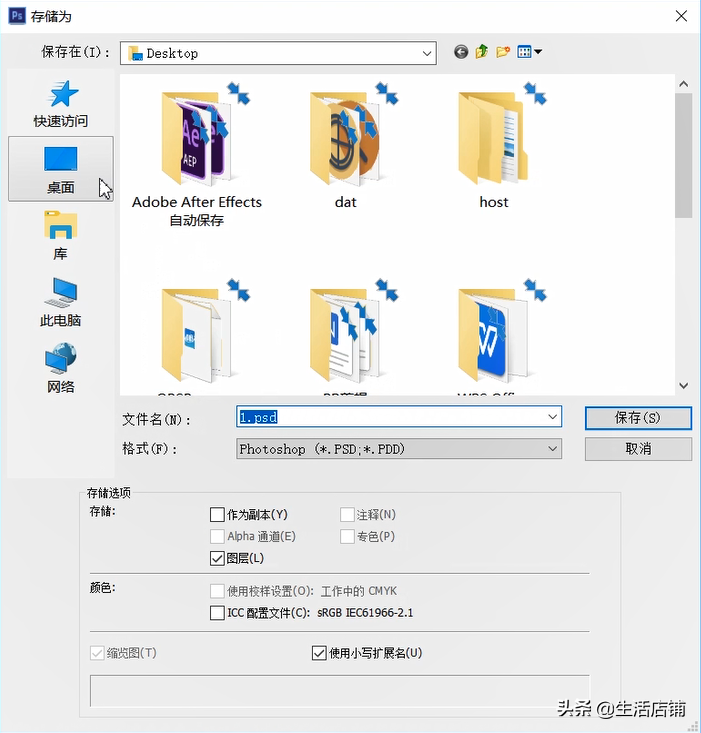The height and width of the screenshot is (733, 701).
Task: Select the host folder
Action: click(x=494, y=148)
